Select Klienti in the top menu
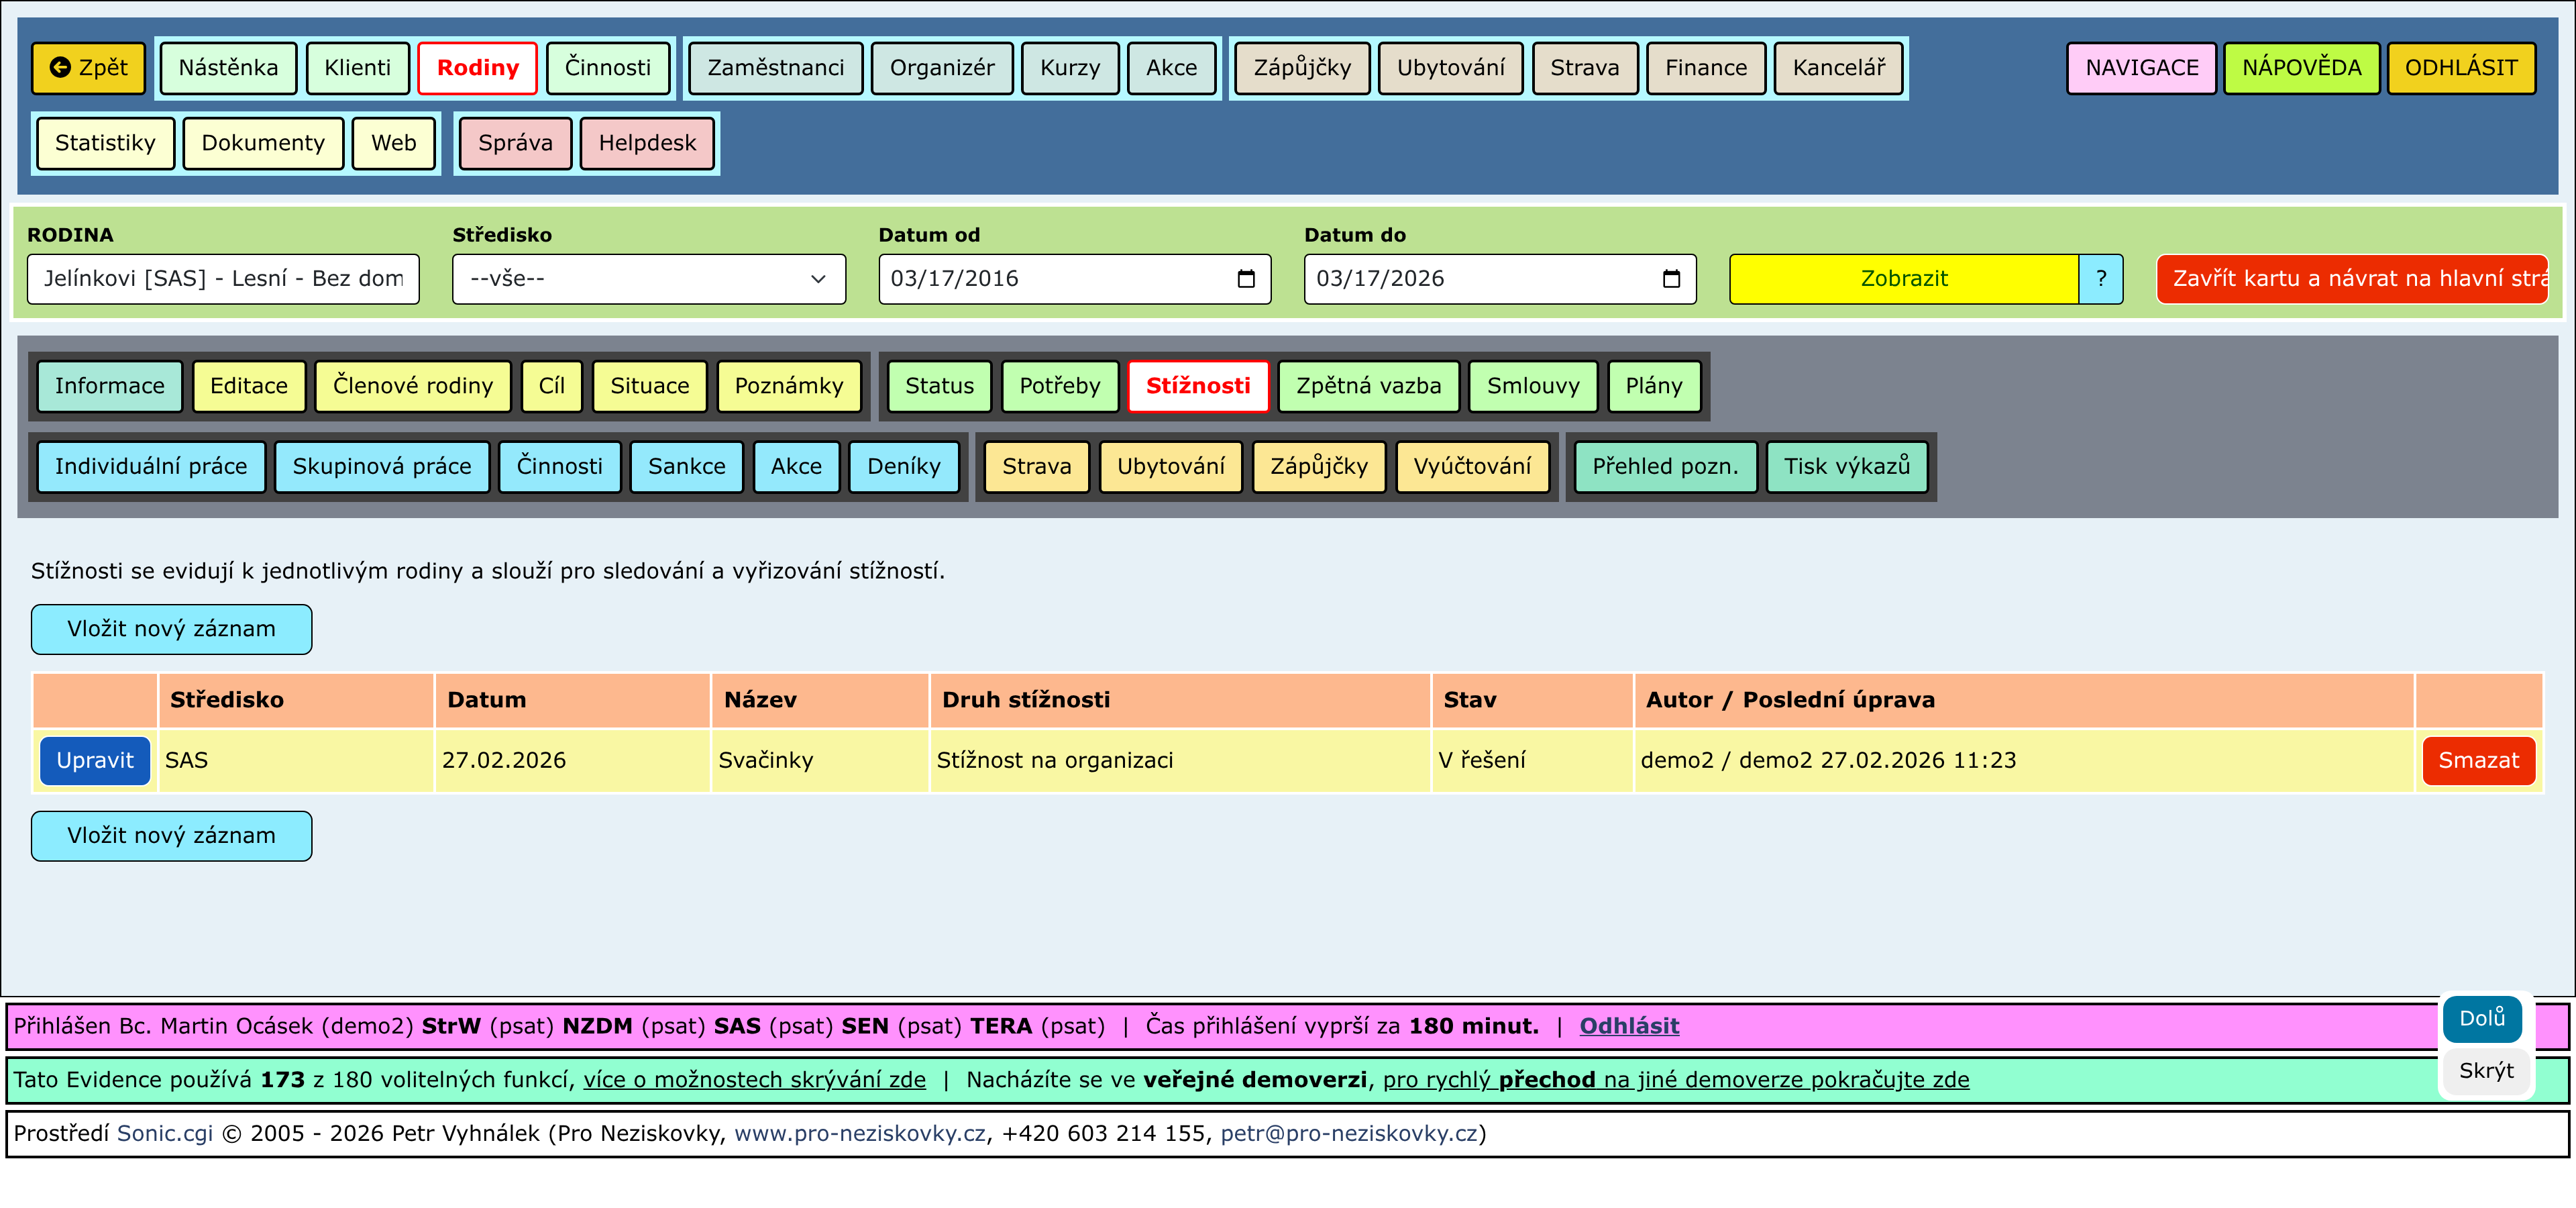Viewport: 2576px width, 1208px height. point(357,68)
